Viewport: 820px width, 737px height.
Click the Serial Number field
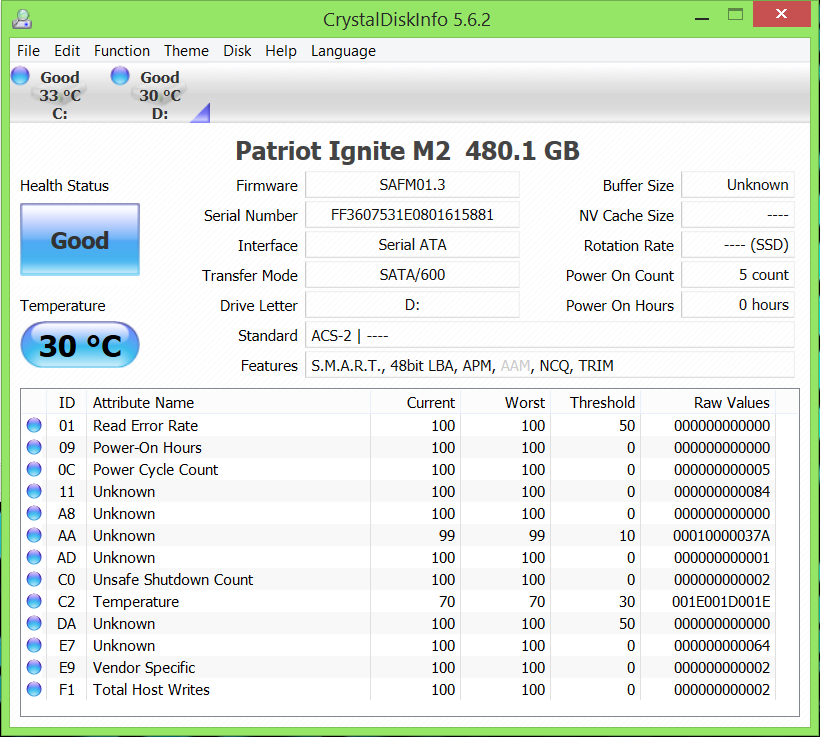click(x=412, y=215)
